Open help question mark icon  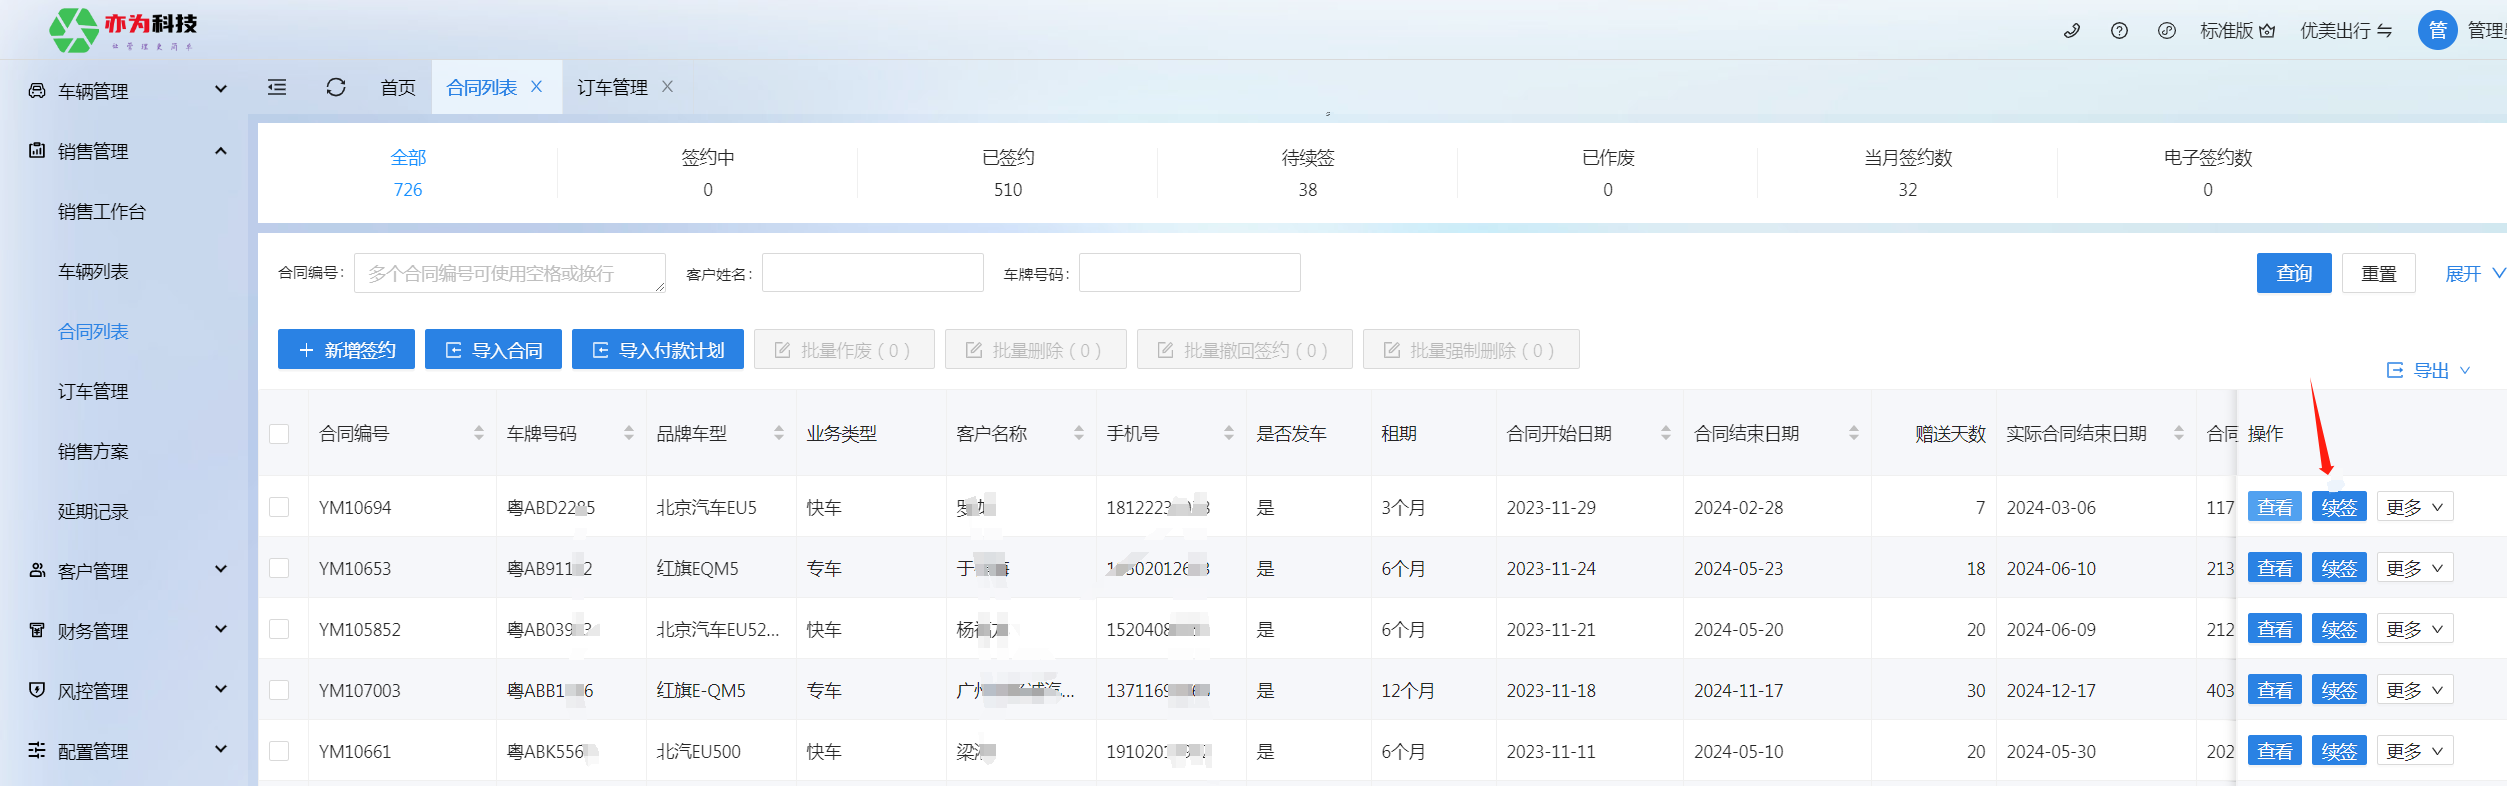(x=2119, y=31)
